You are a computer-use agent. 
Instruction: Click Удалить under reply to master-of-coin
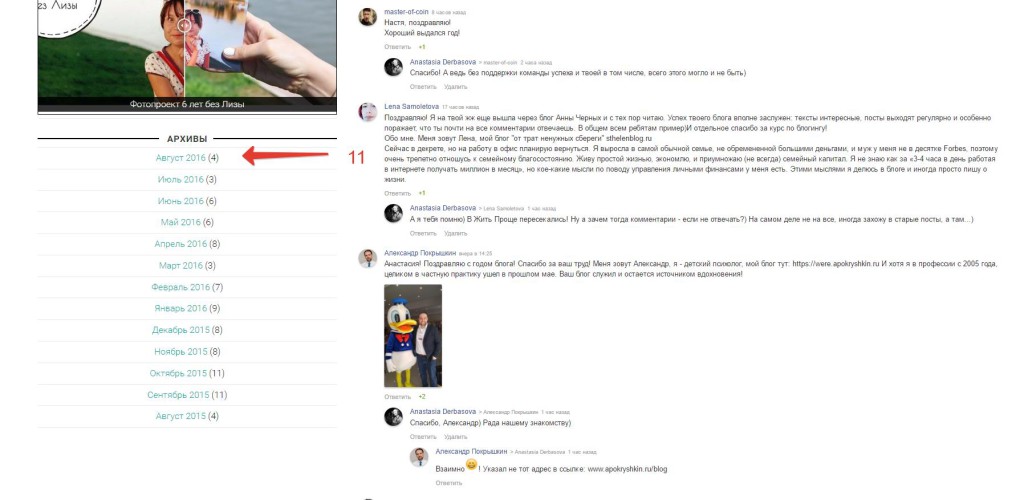coord(456,87)
